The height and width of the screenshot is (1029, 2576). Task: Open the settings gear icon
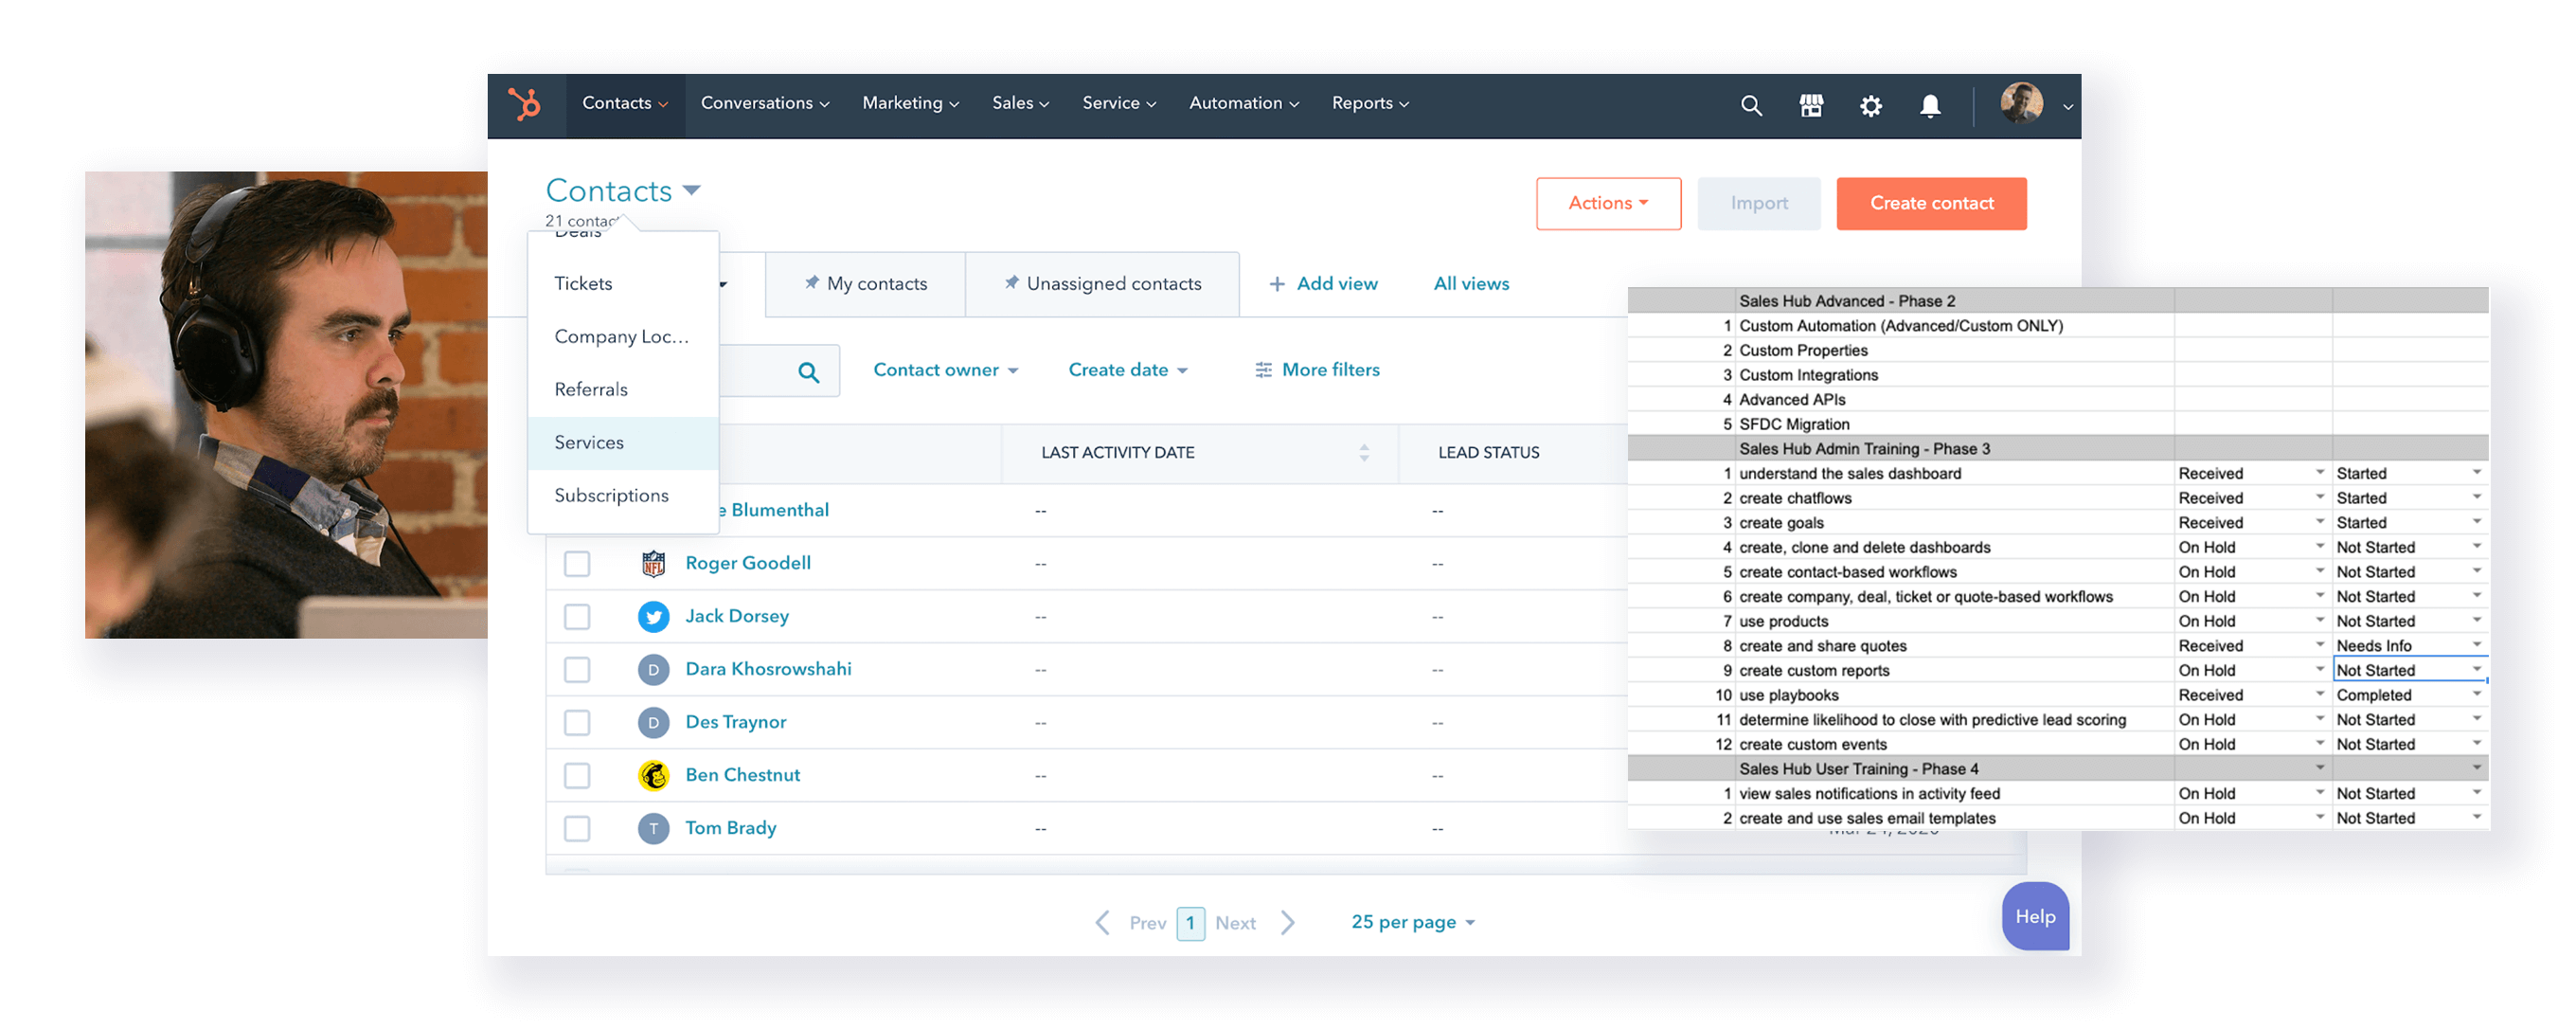[1870, 105]
